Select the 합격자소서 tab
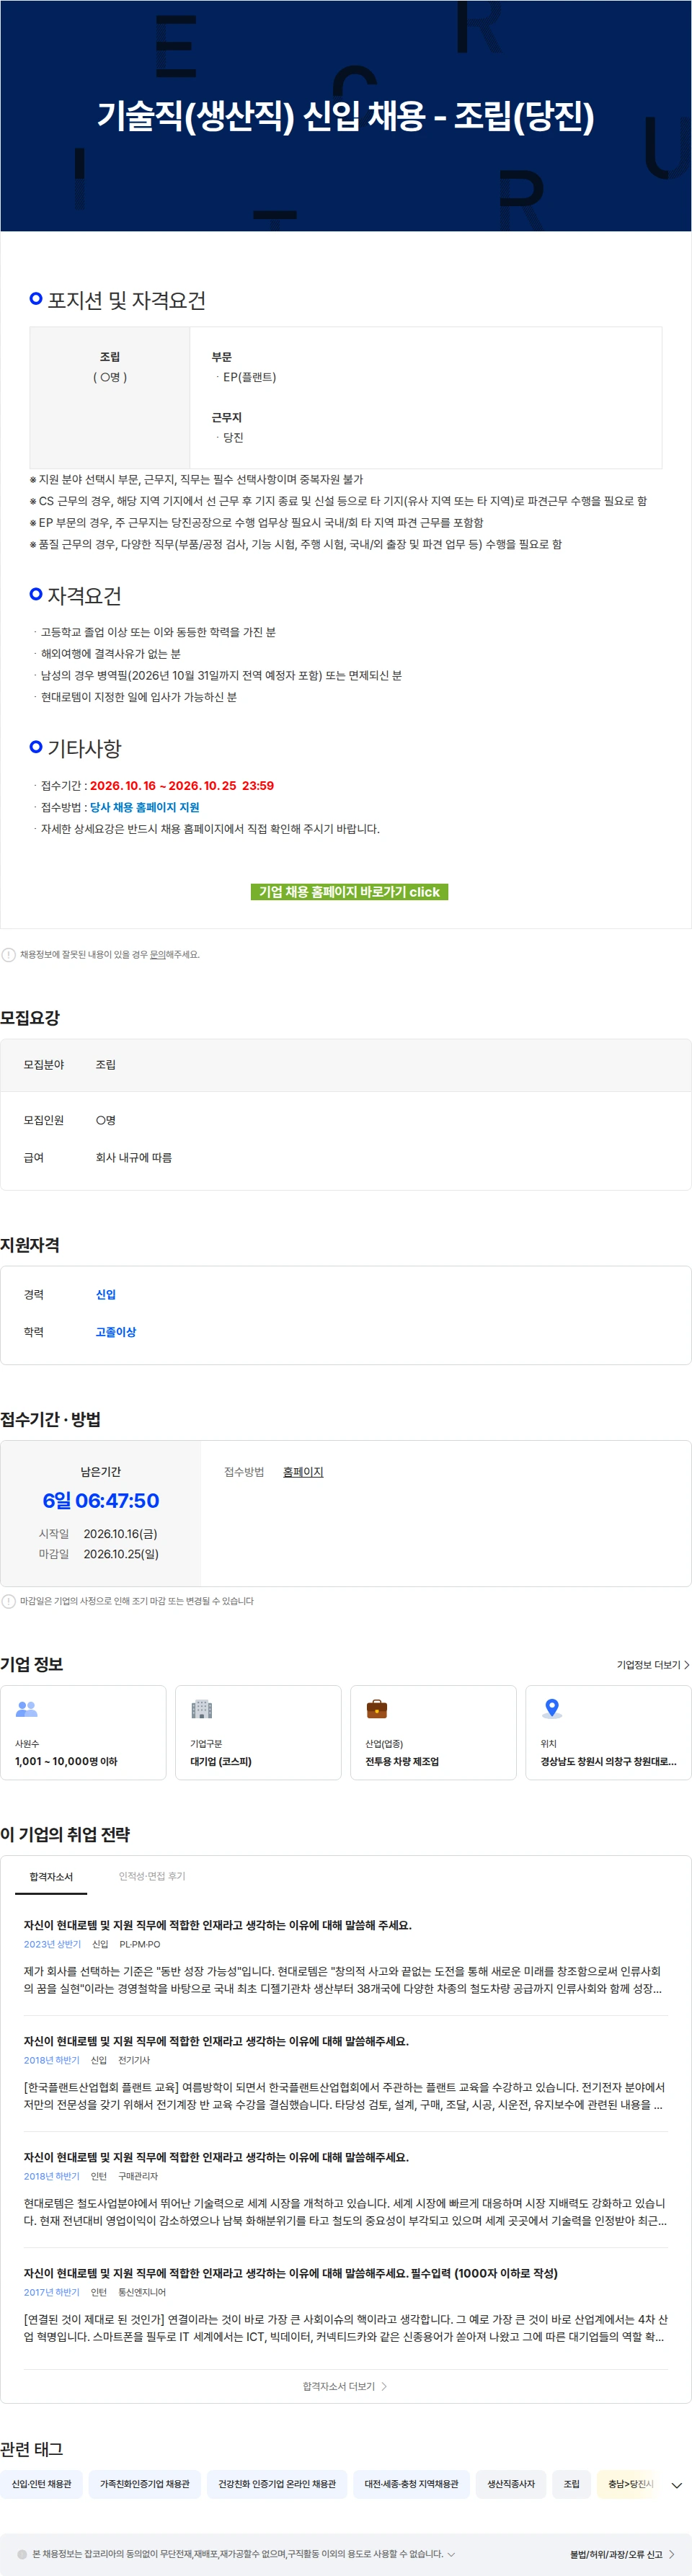692x2576 pixels. (x=51, y=1877)
